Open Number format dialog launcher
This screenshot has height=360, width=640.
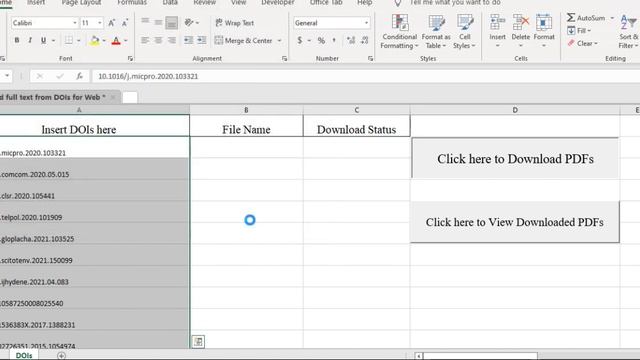tap(370, 59)
